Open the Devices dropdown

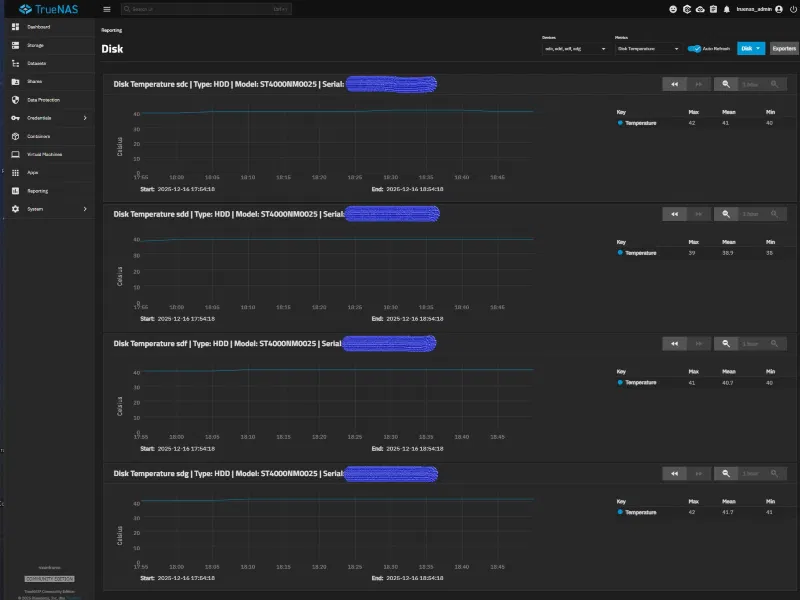(575, 49)
